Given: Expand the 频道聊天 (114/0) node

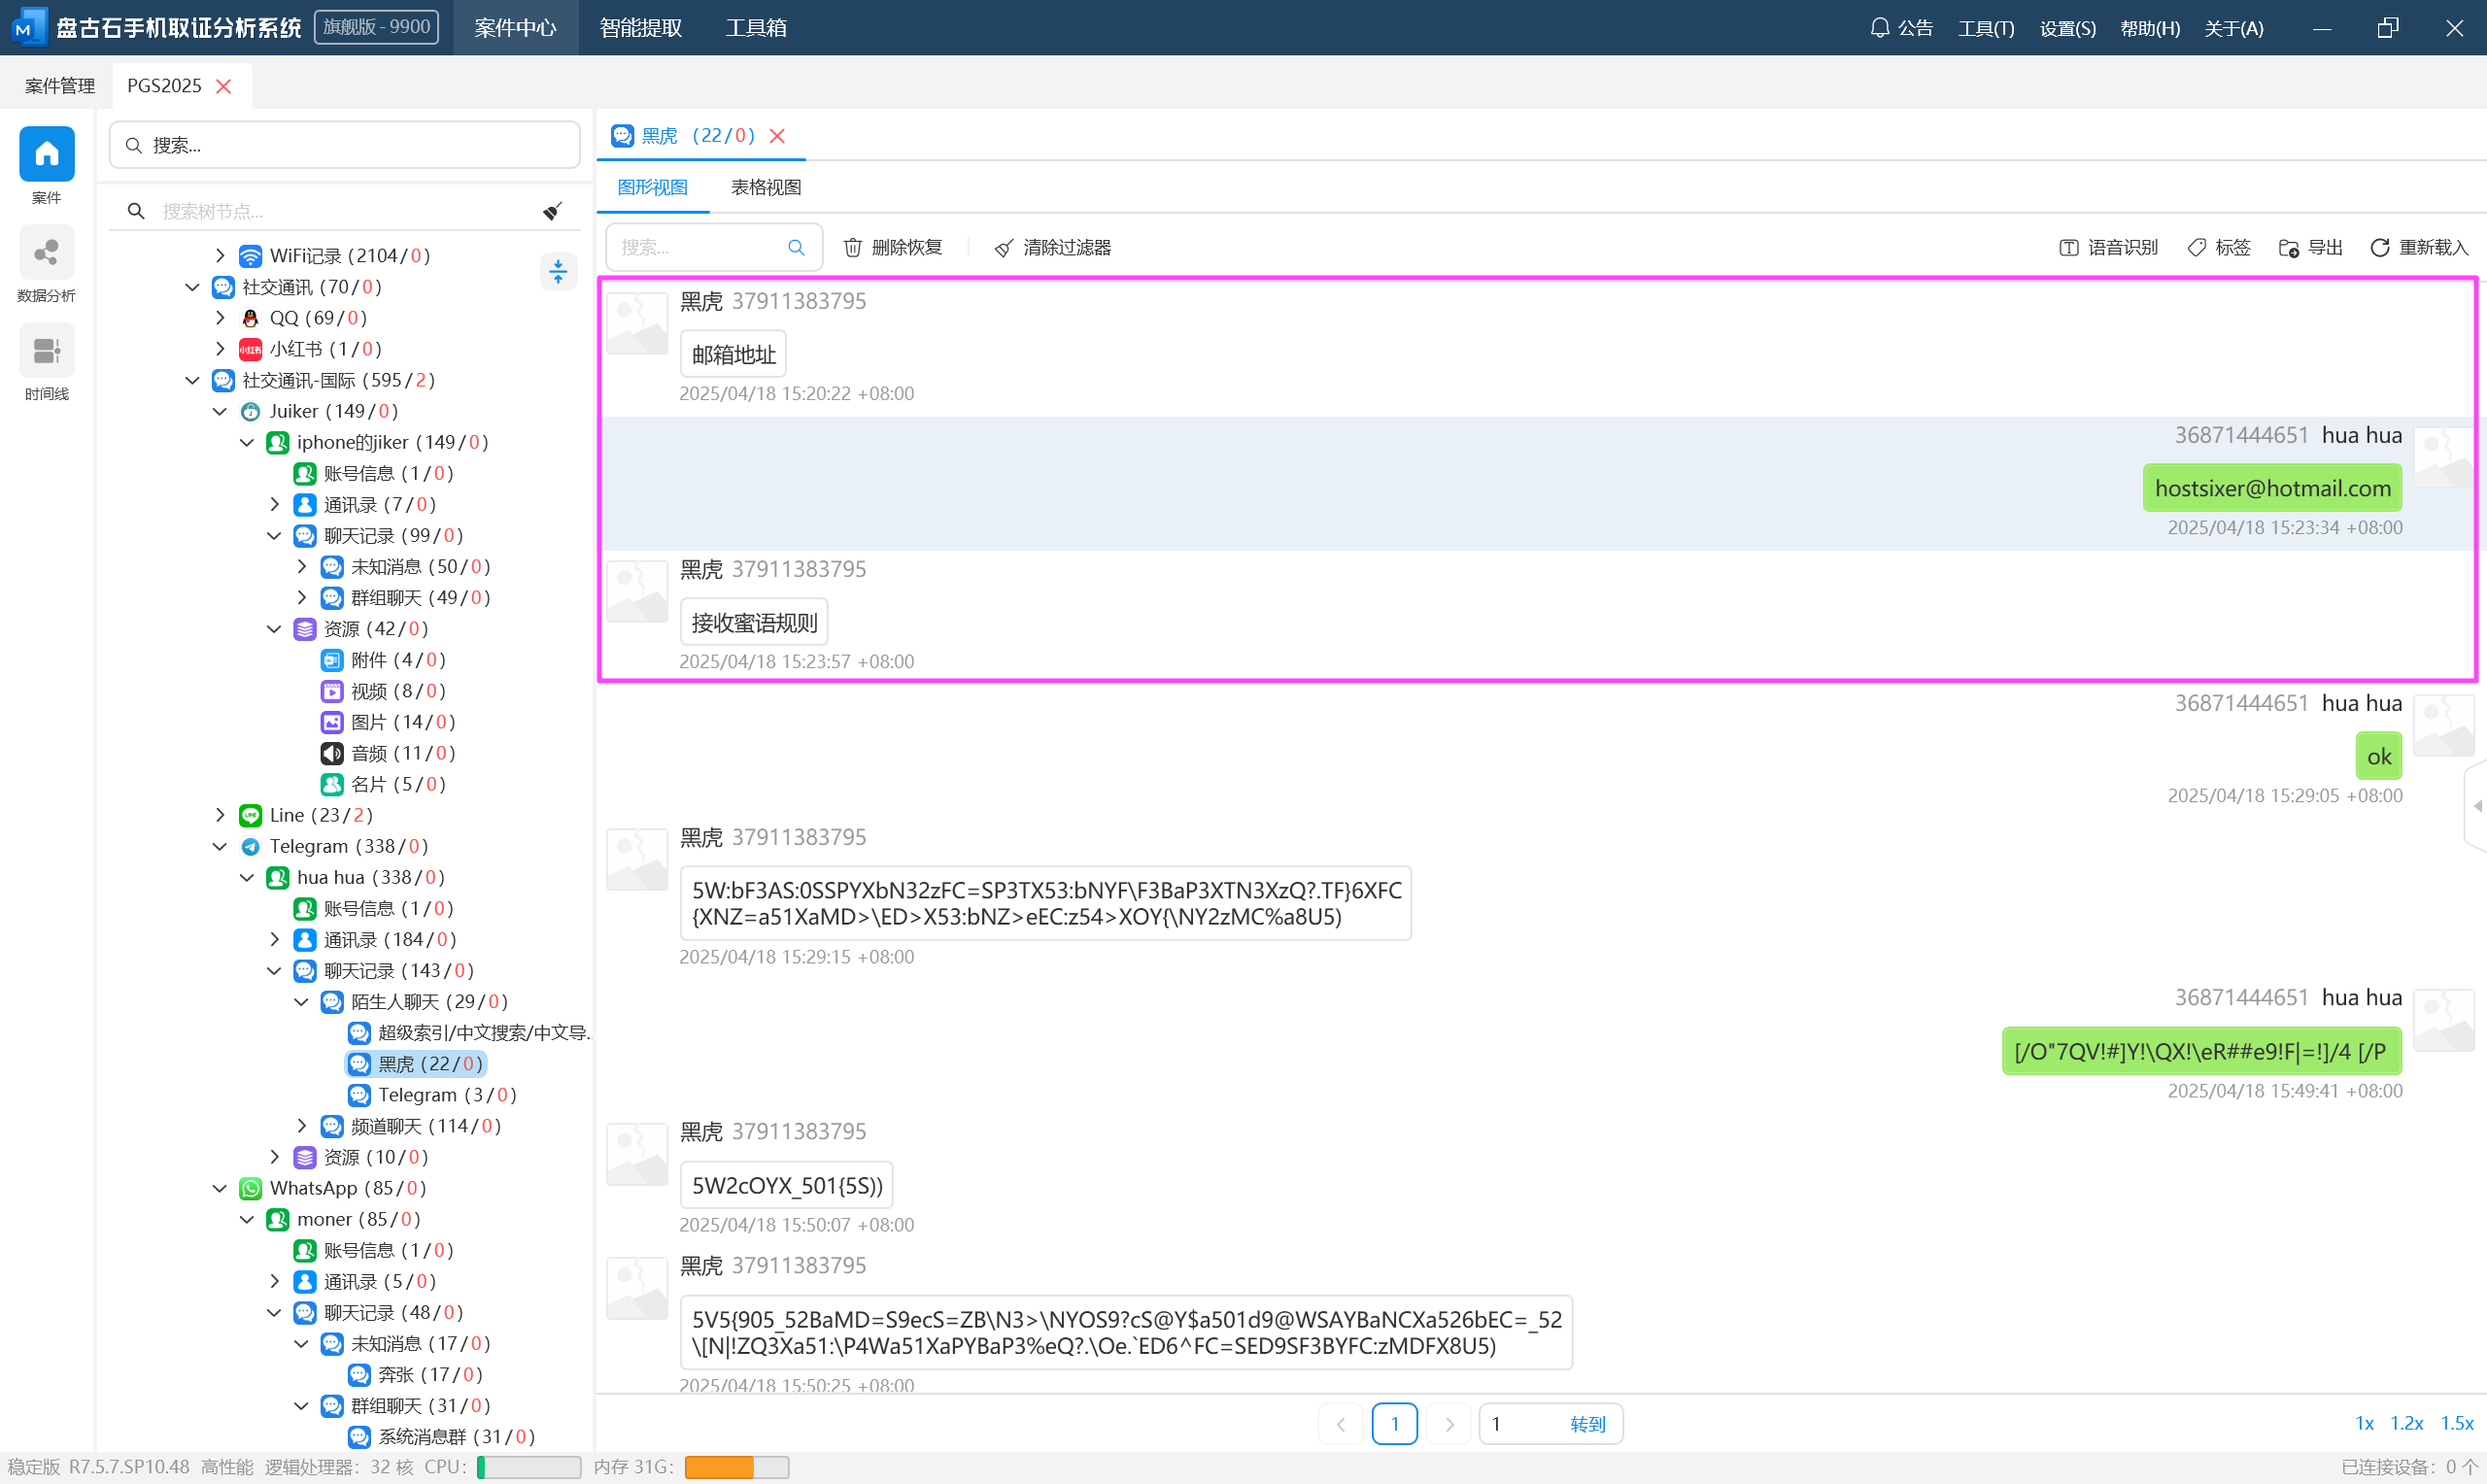Looking at the screenshot, I should [302, 1125].
